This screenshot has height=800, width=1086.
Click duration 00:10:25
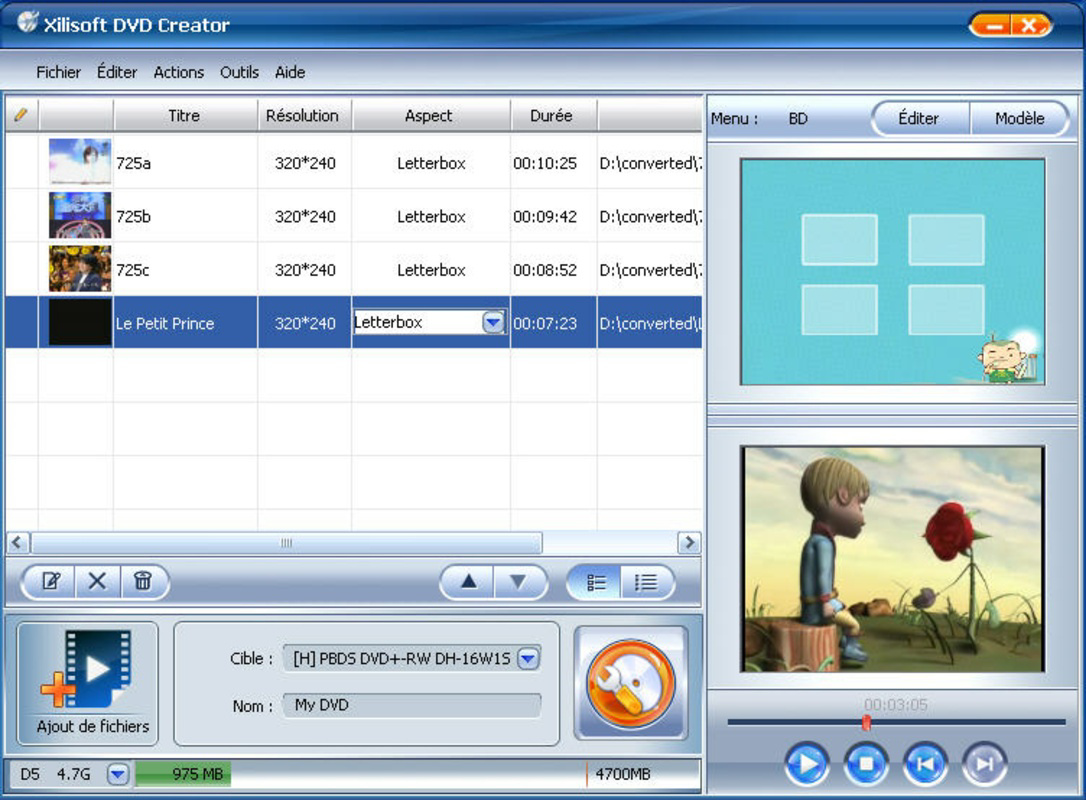coord(545,163)
